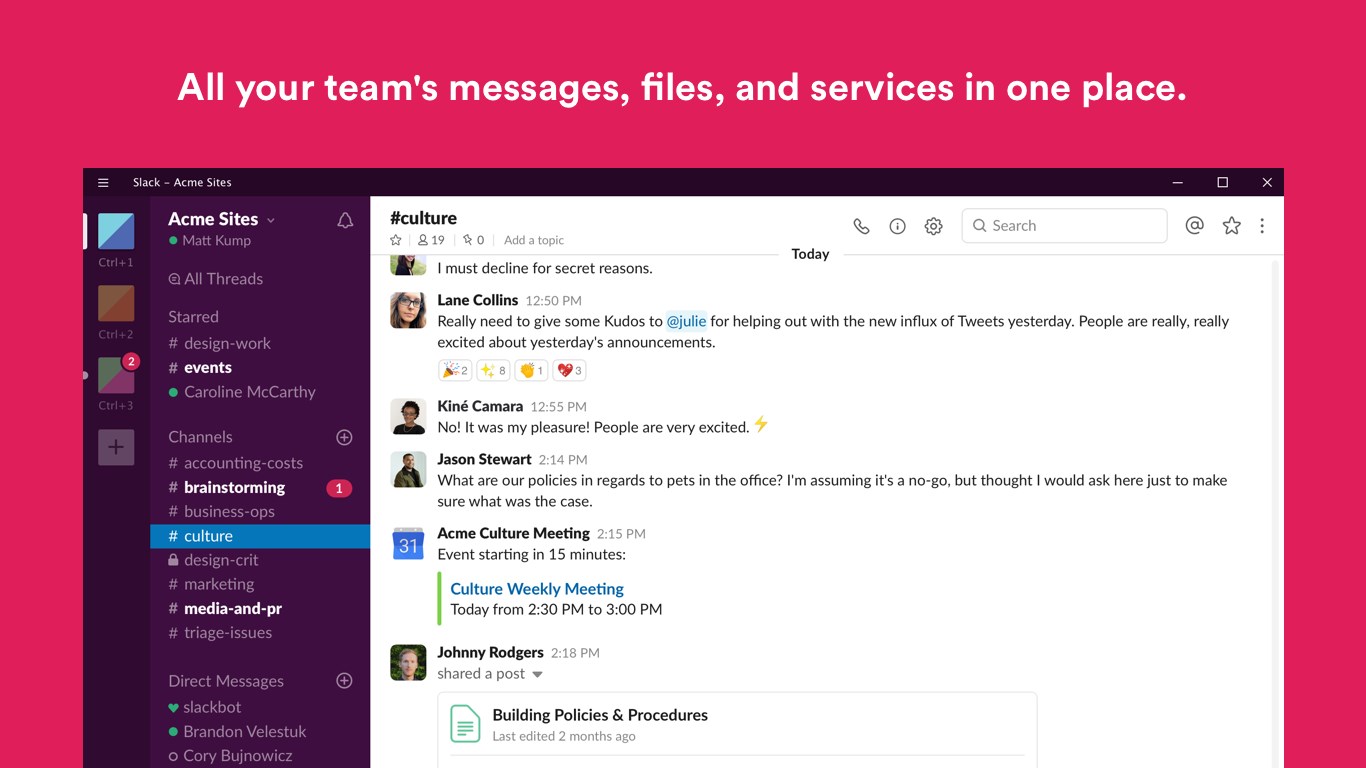Open Kiné Camara avatar
The width and height of the screenshot is (1366, 768).
coord(408,417)
